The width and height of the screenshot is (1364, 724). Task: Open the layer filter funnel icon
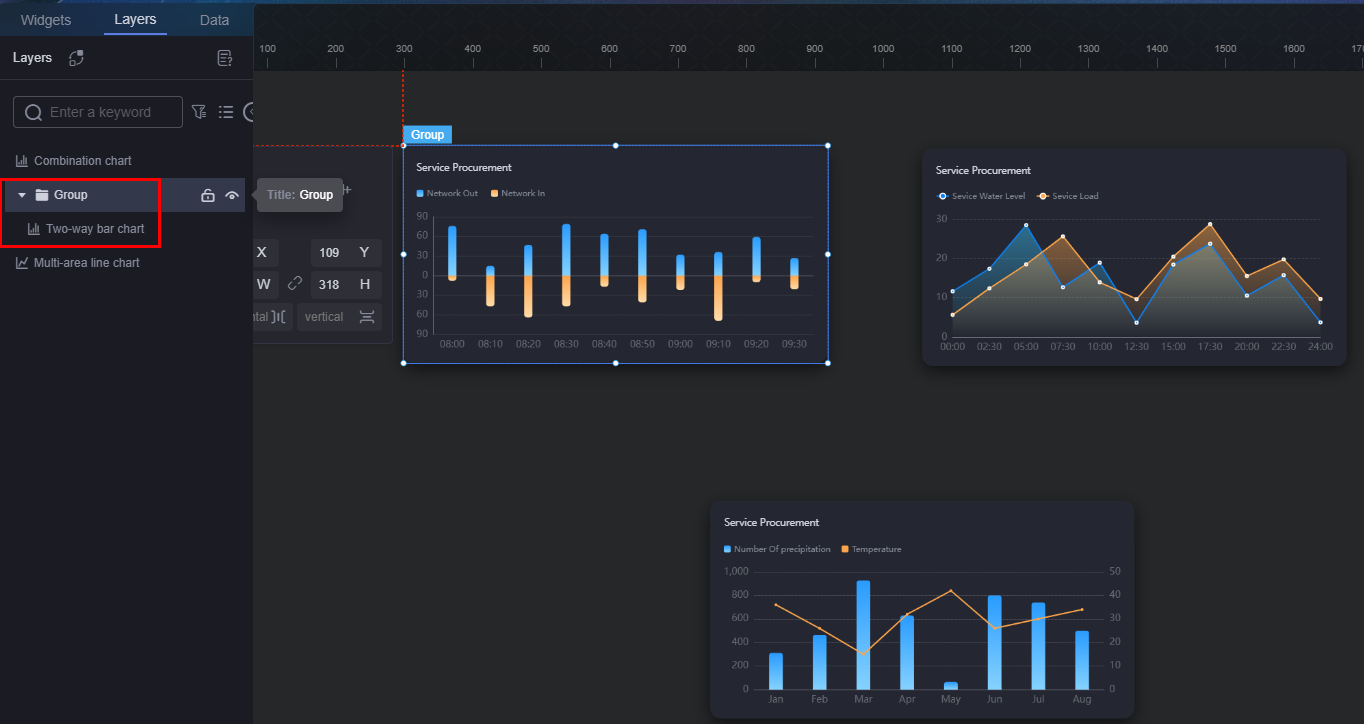tap(199, 112)
